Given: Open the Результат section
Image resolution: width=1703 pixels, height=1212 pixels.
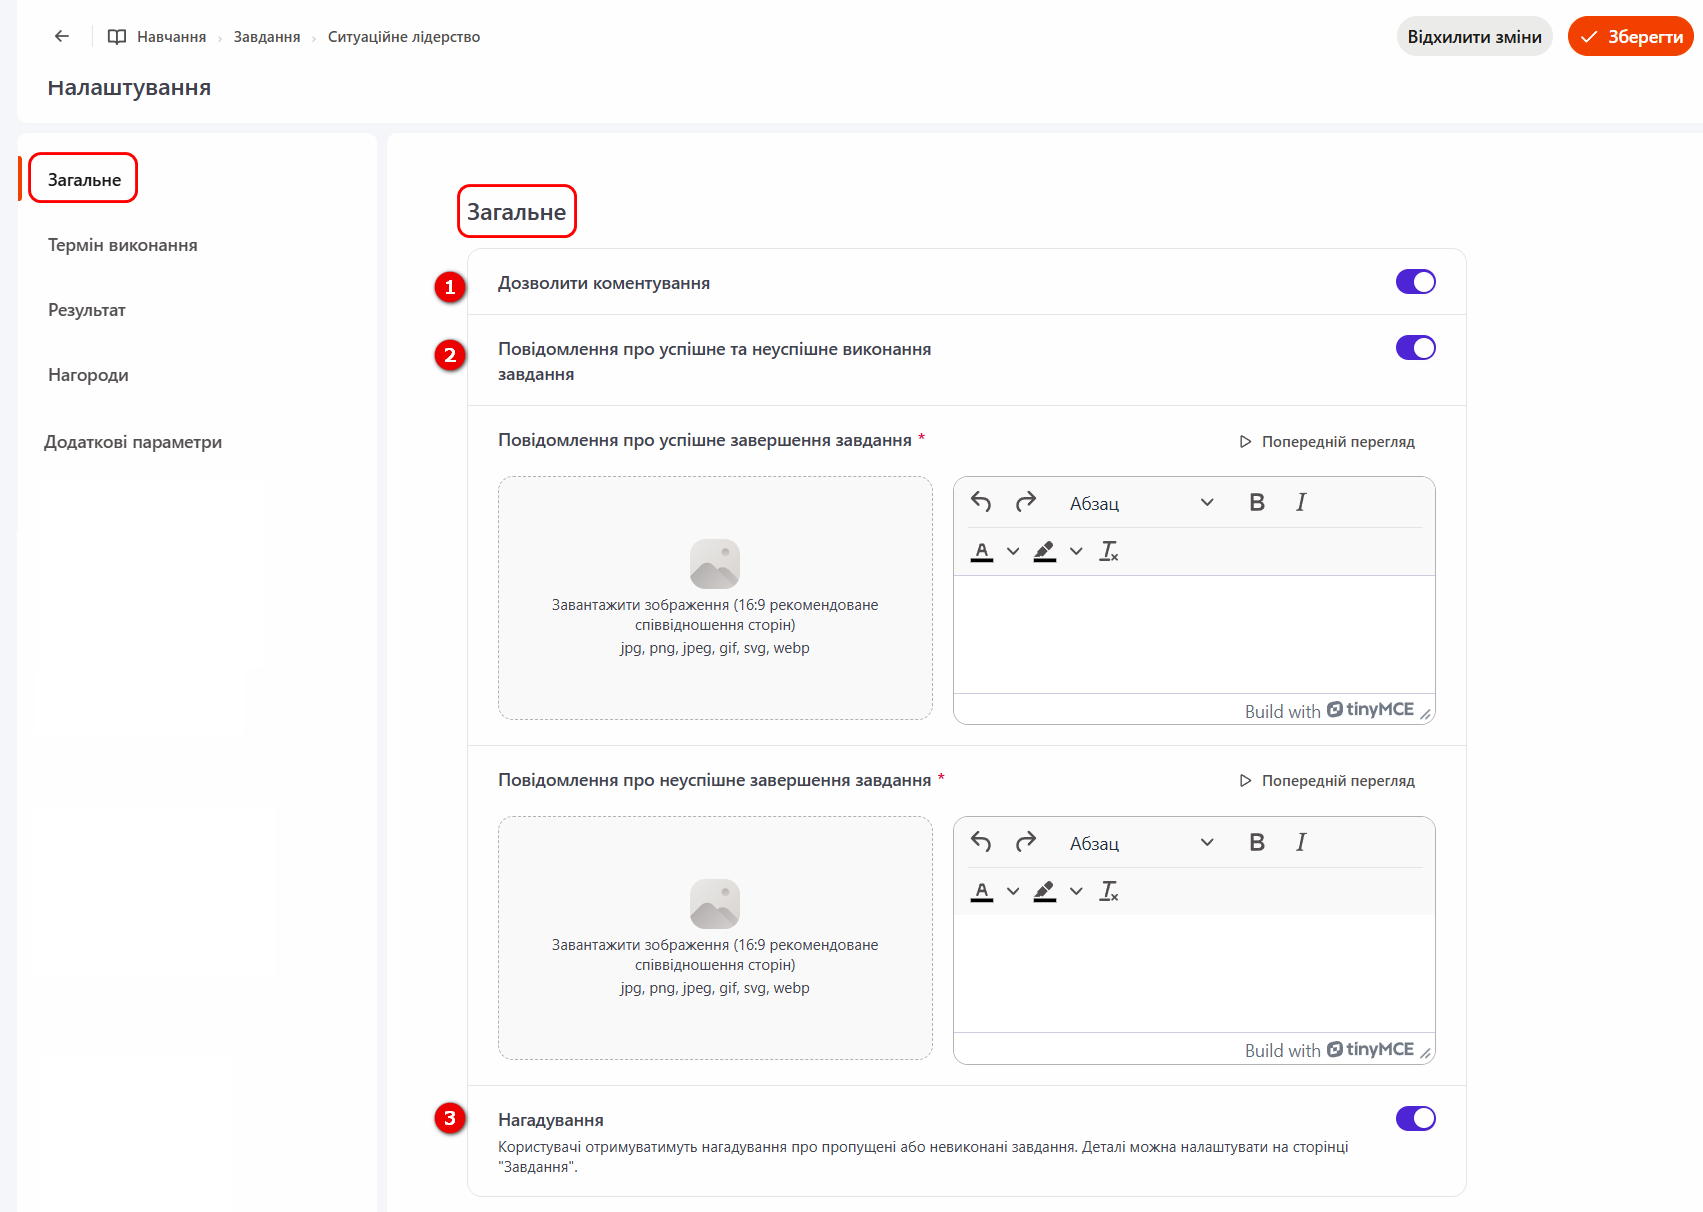Looking at the screenshot, I should (87, 310).
